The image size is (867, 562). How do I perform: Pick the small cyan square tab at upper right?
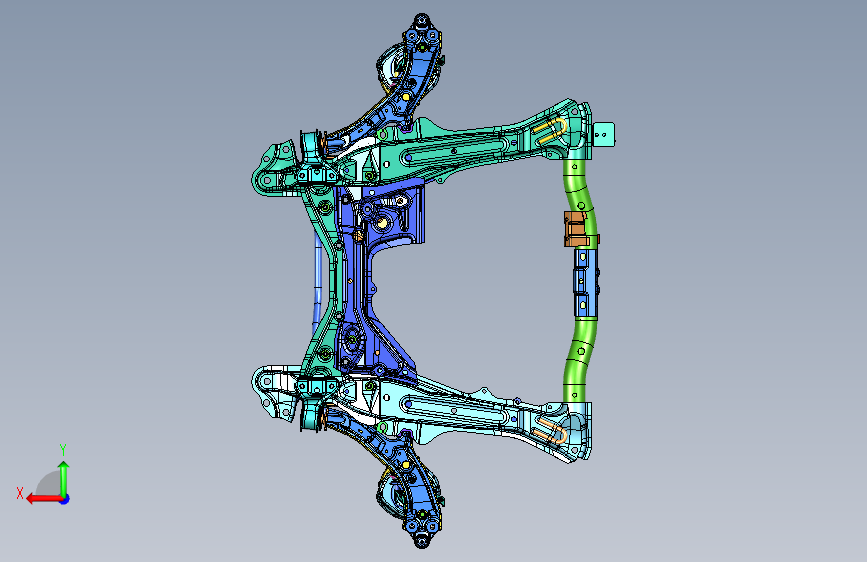(x=604, y=134)
